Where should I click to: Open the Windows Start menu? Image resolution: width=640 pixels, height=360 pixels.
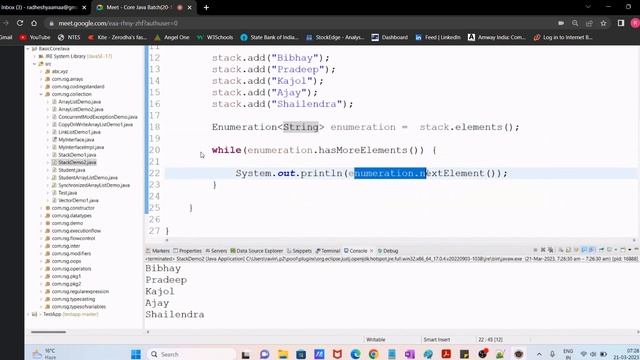click(136, 354)
